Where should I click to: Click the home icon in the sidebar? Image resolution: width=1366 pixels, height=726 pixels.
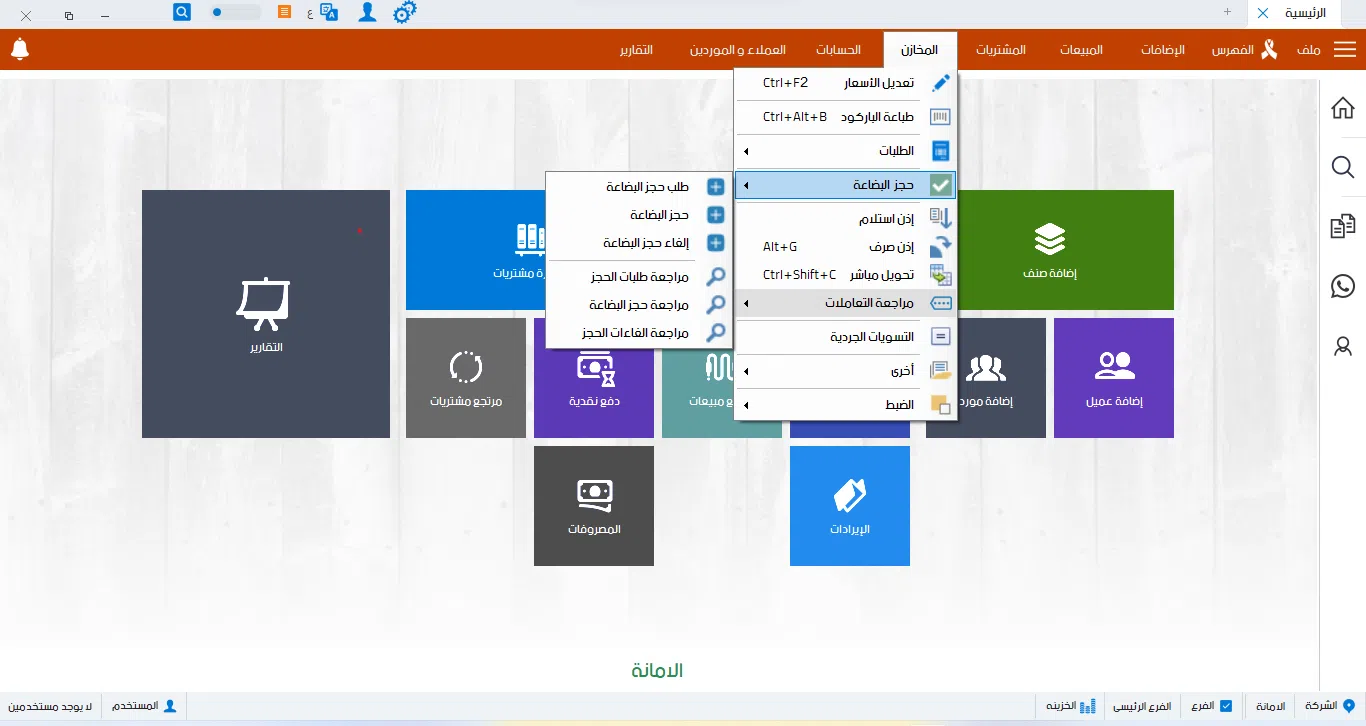coord(1343,108)
